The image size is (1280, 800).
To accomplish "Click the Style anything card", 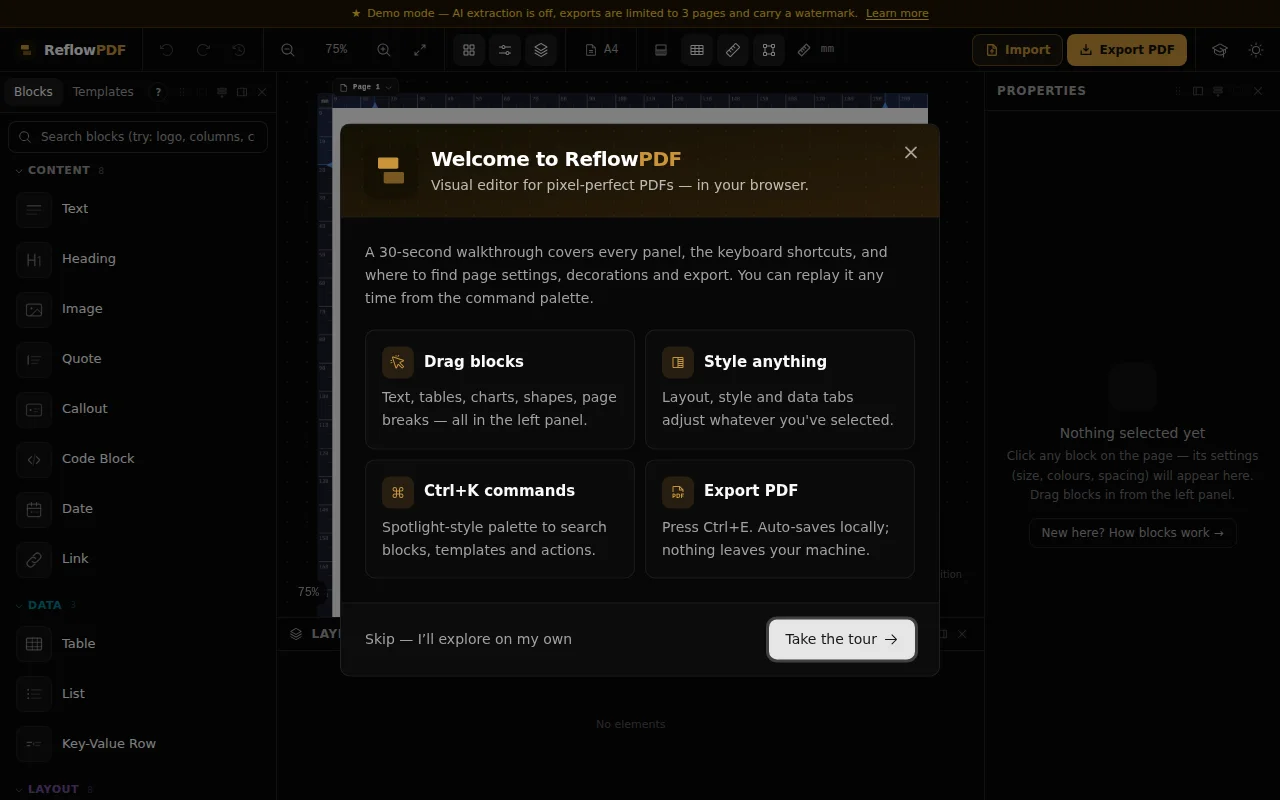I will [x=780, y=389].
